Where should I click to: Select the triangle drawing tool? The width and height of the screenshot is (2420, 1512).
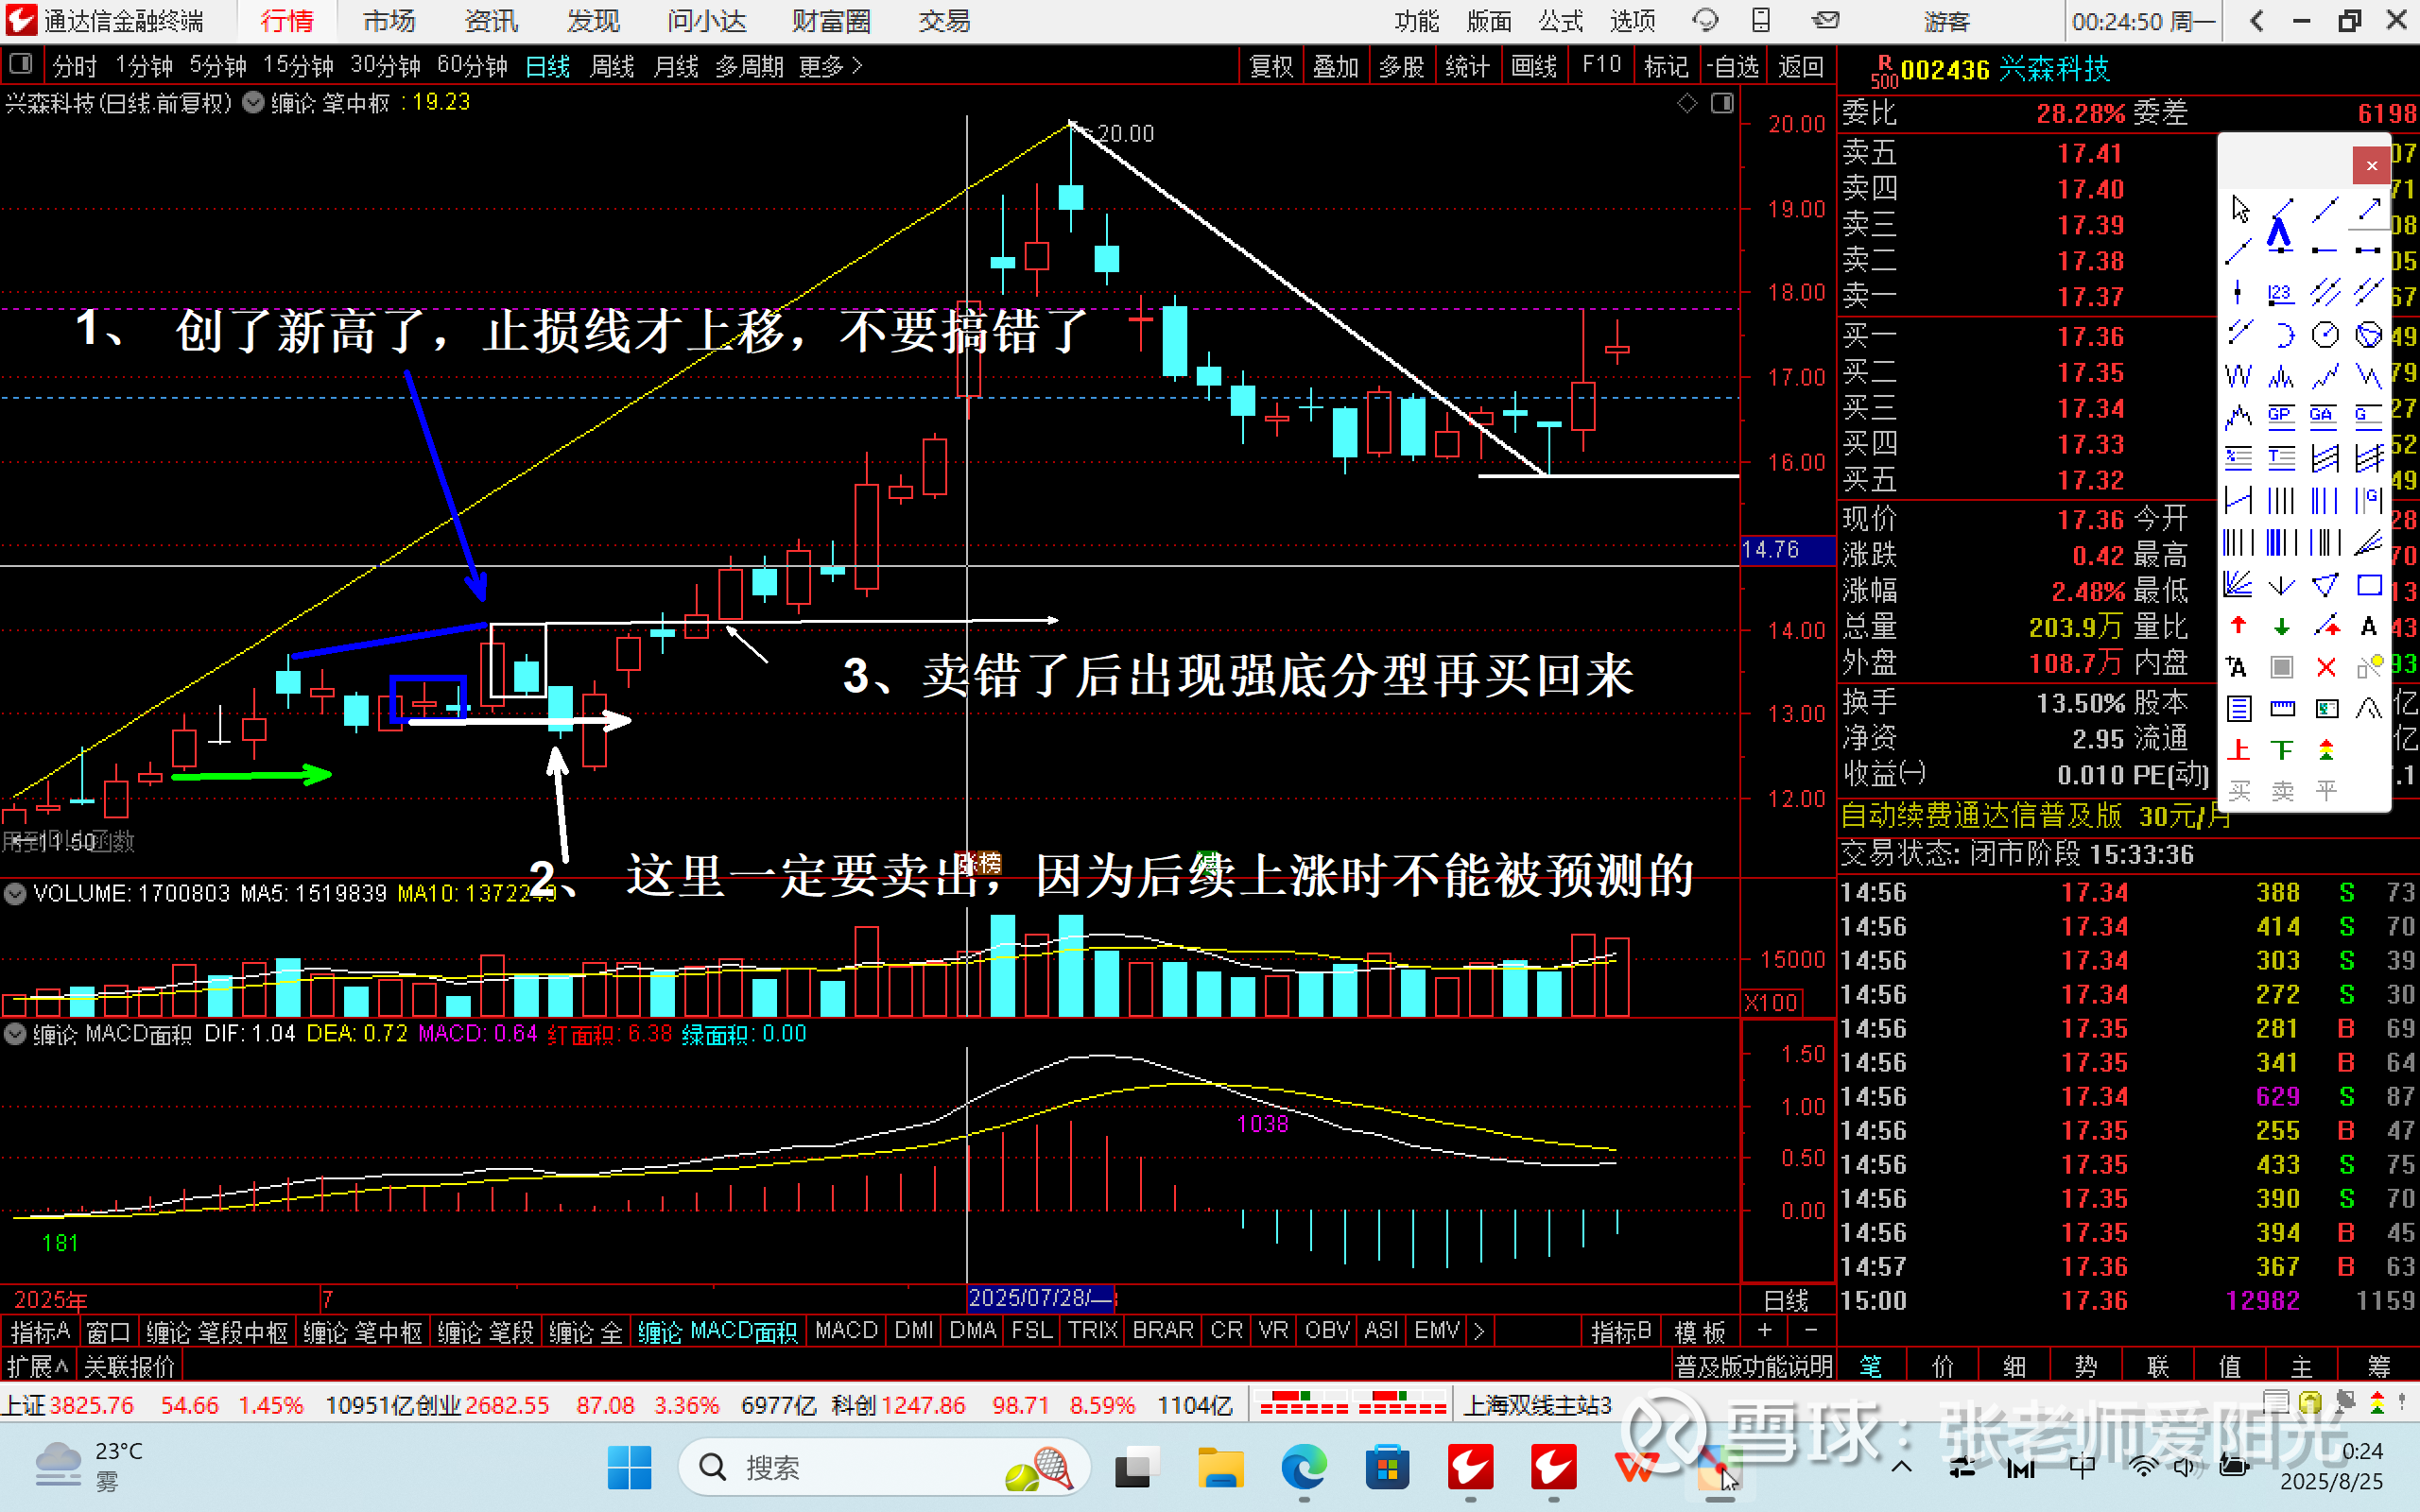point(2325,585)
